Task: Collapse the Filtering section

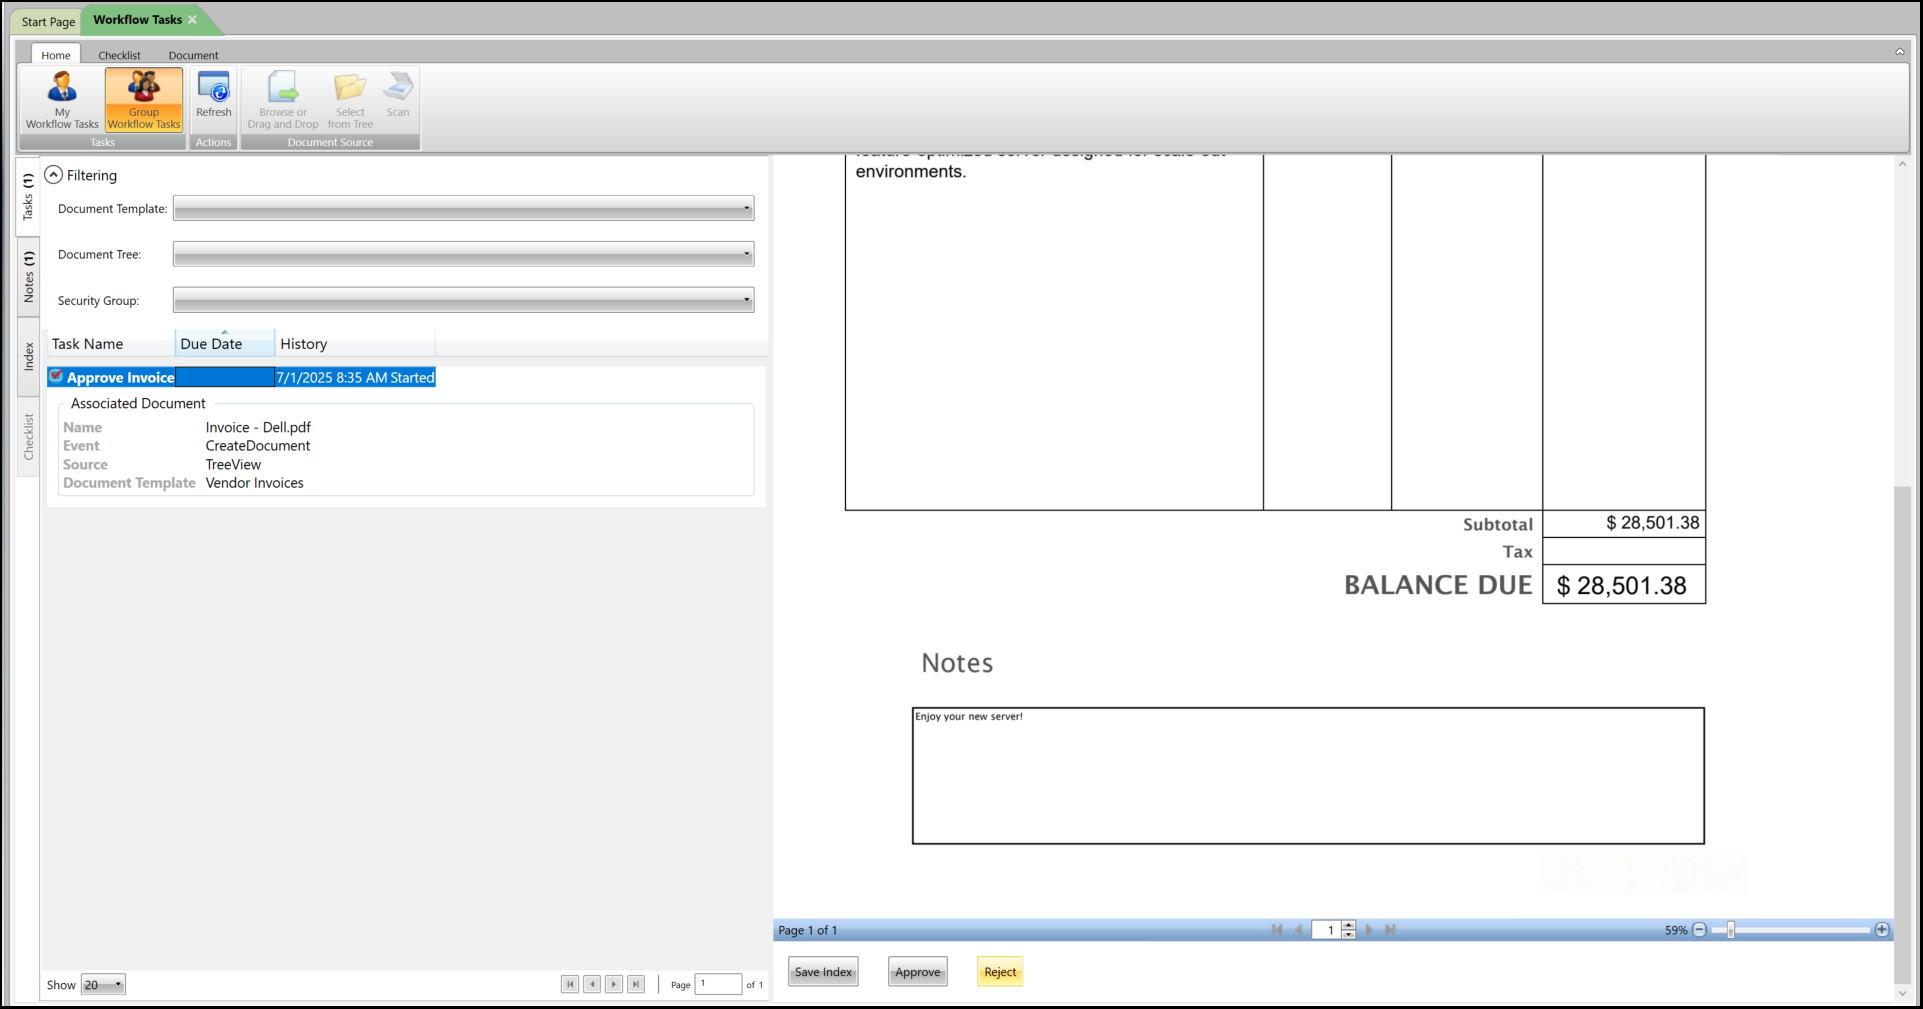Action: point(53,173)
